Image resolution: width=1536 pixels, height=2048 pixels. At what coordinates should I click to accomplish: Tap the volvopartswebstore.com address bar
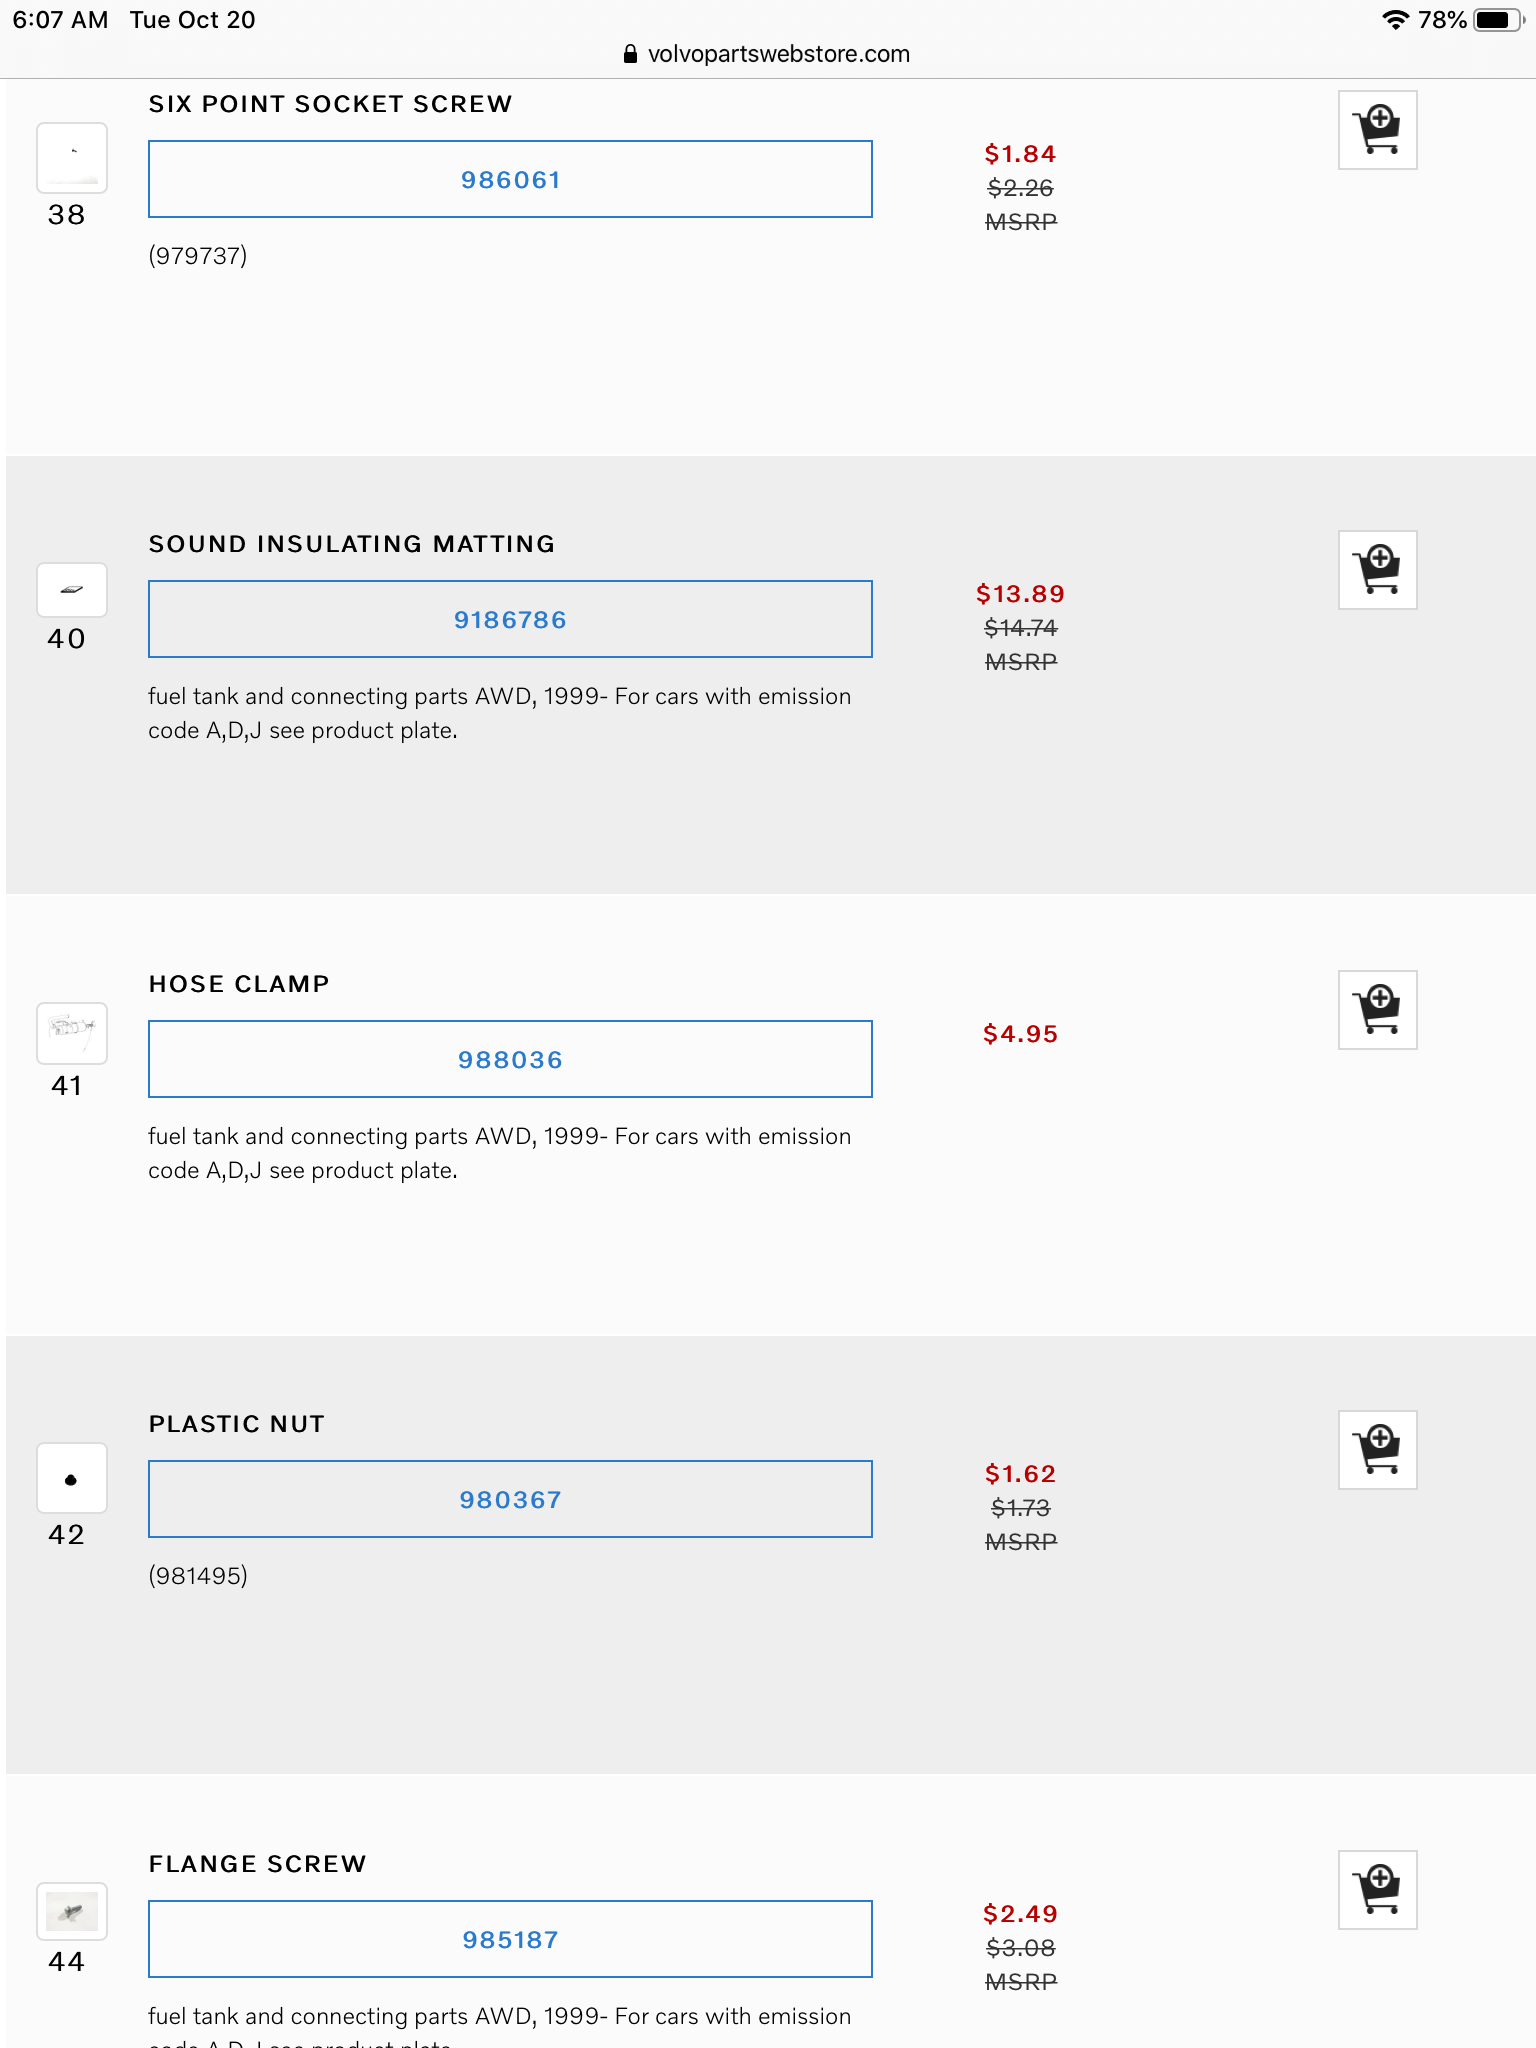pos(778,54)
